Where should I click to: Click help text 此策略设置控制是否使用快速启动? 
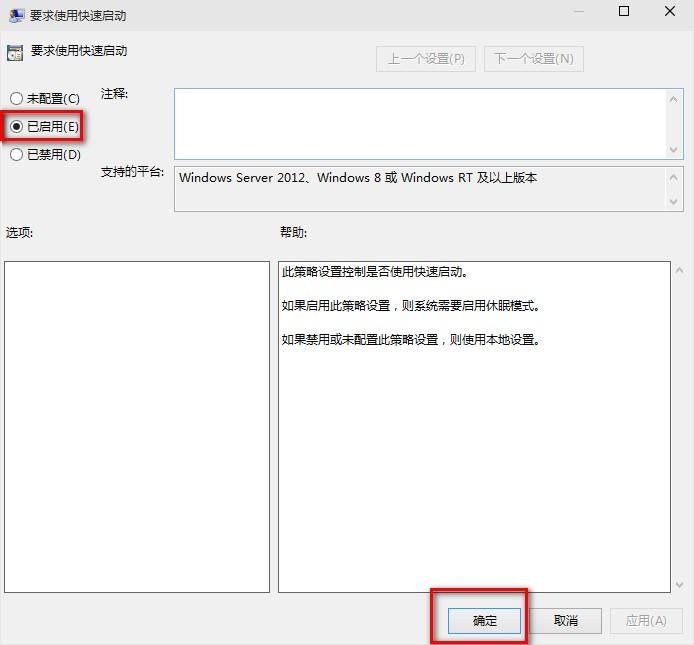point(374,271)
